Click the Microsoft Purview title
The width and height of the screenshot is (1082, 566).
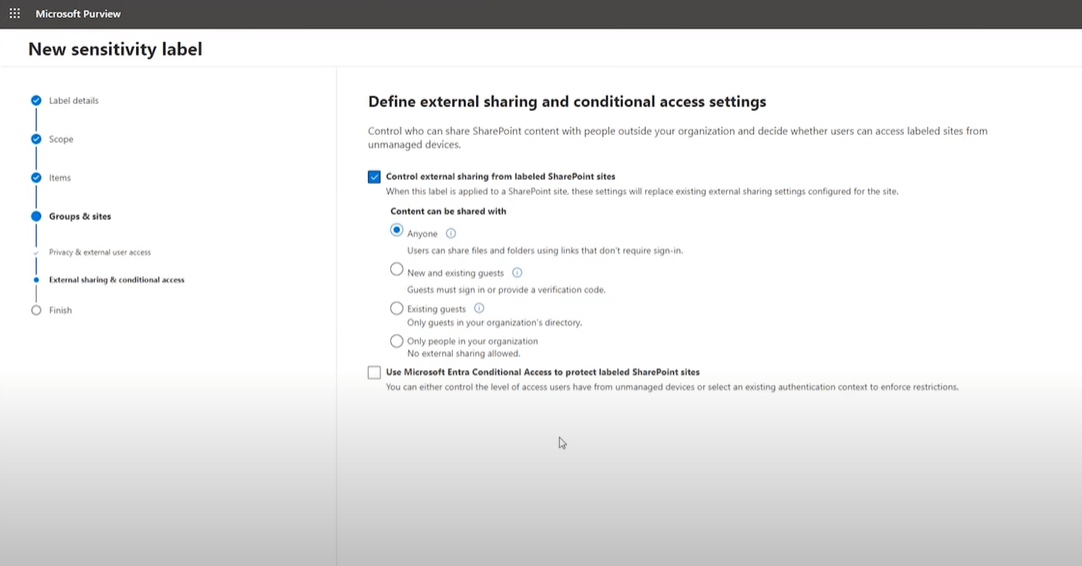pyautogui.click(x=78, y=14)
